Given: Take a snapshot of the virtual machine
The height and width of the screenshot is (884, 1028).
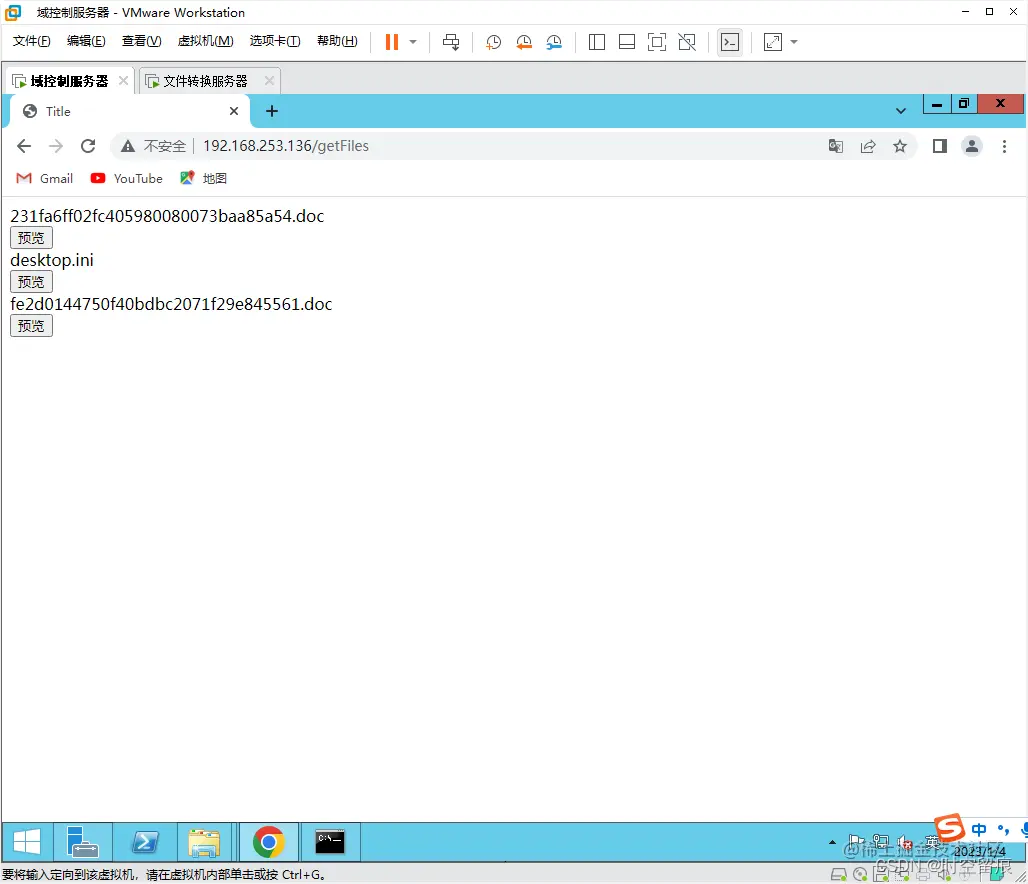Looking at the screenshot, I should coord(493,42).
